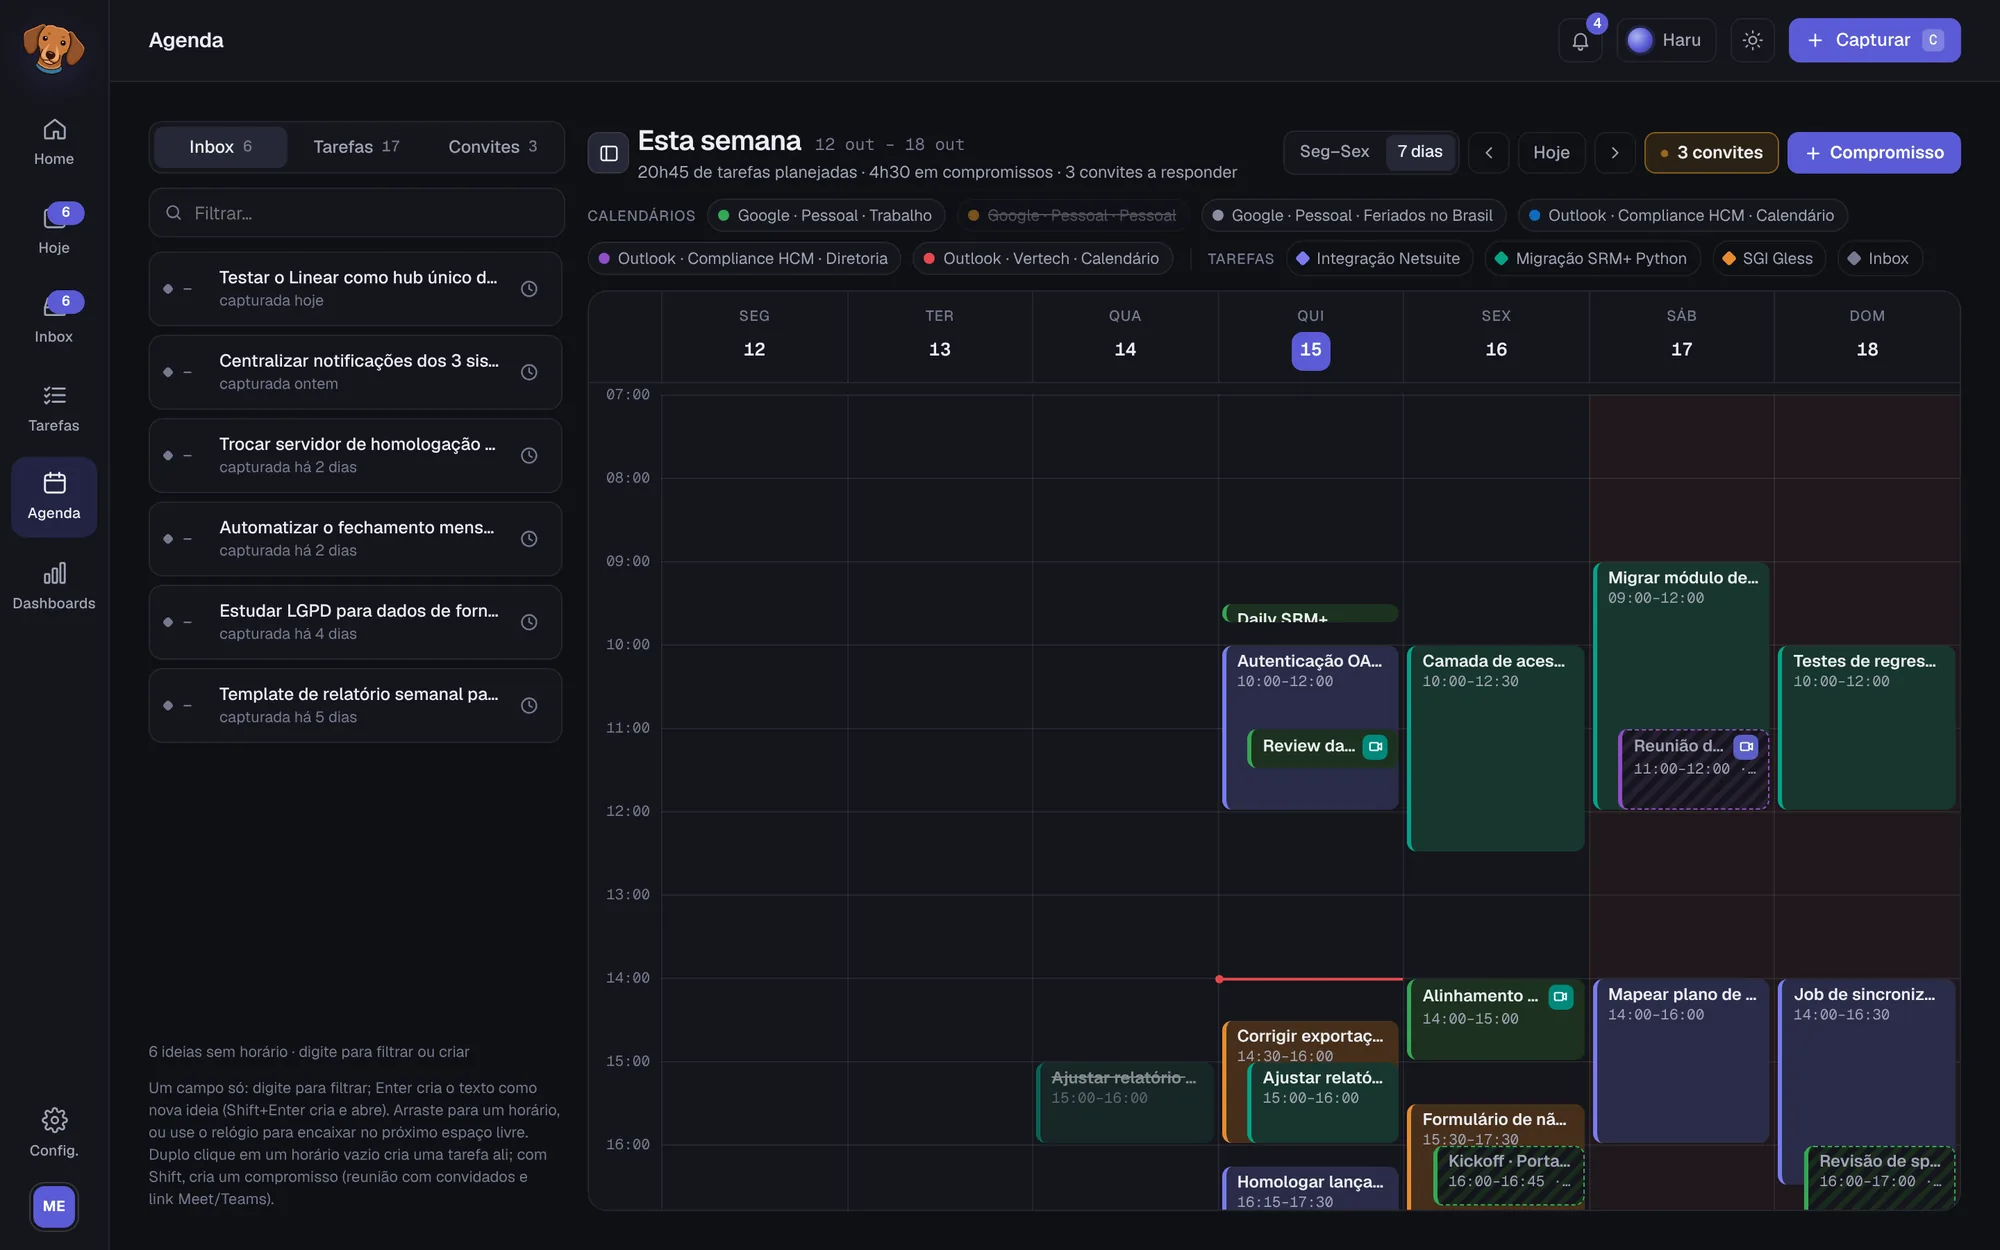Open Tarefas in the left sidebar
The height and width of the screenshot is (1250, 2000).
54,409
